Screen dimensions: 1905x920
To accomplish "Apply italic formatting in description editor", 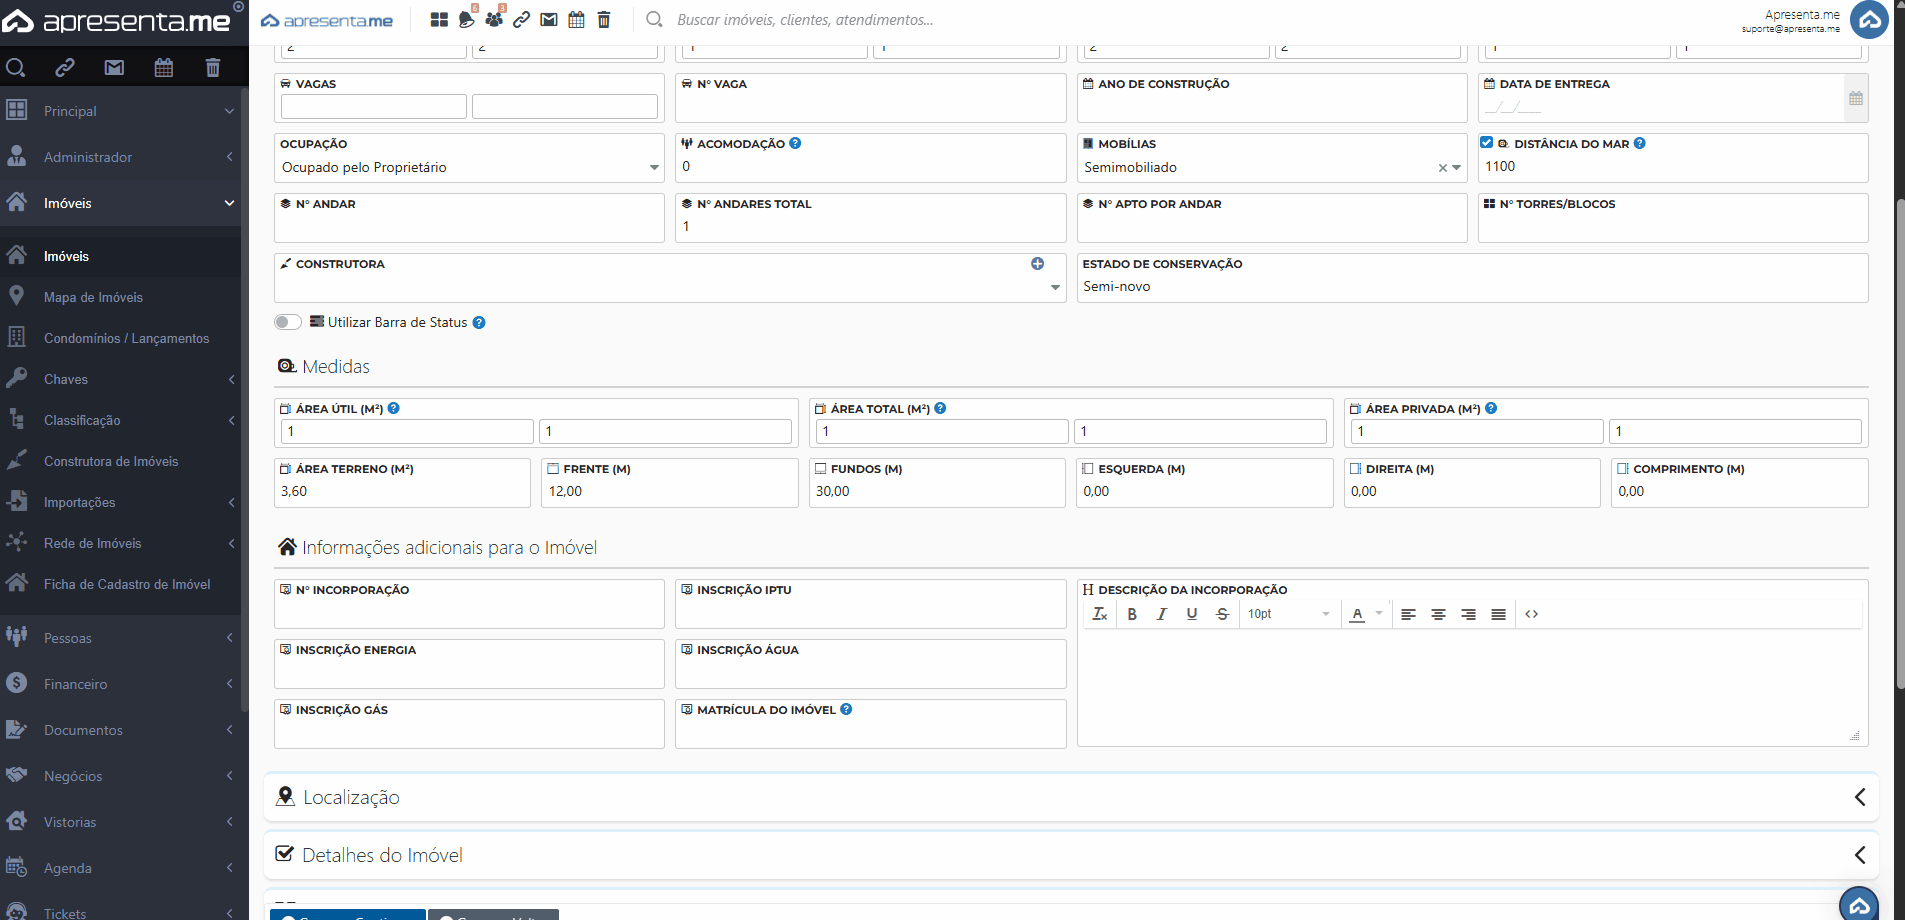I will tap(1162, 614).
